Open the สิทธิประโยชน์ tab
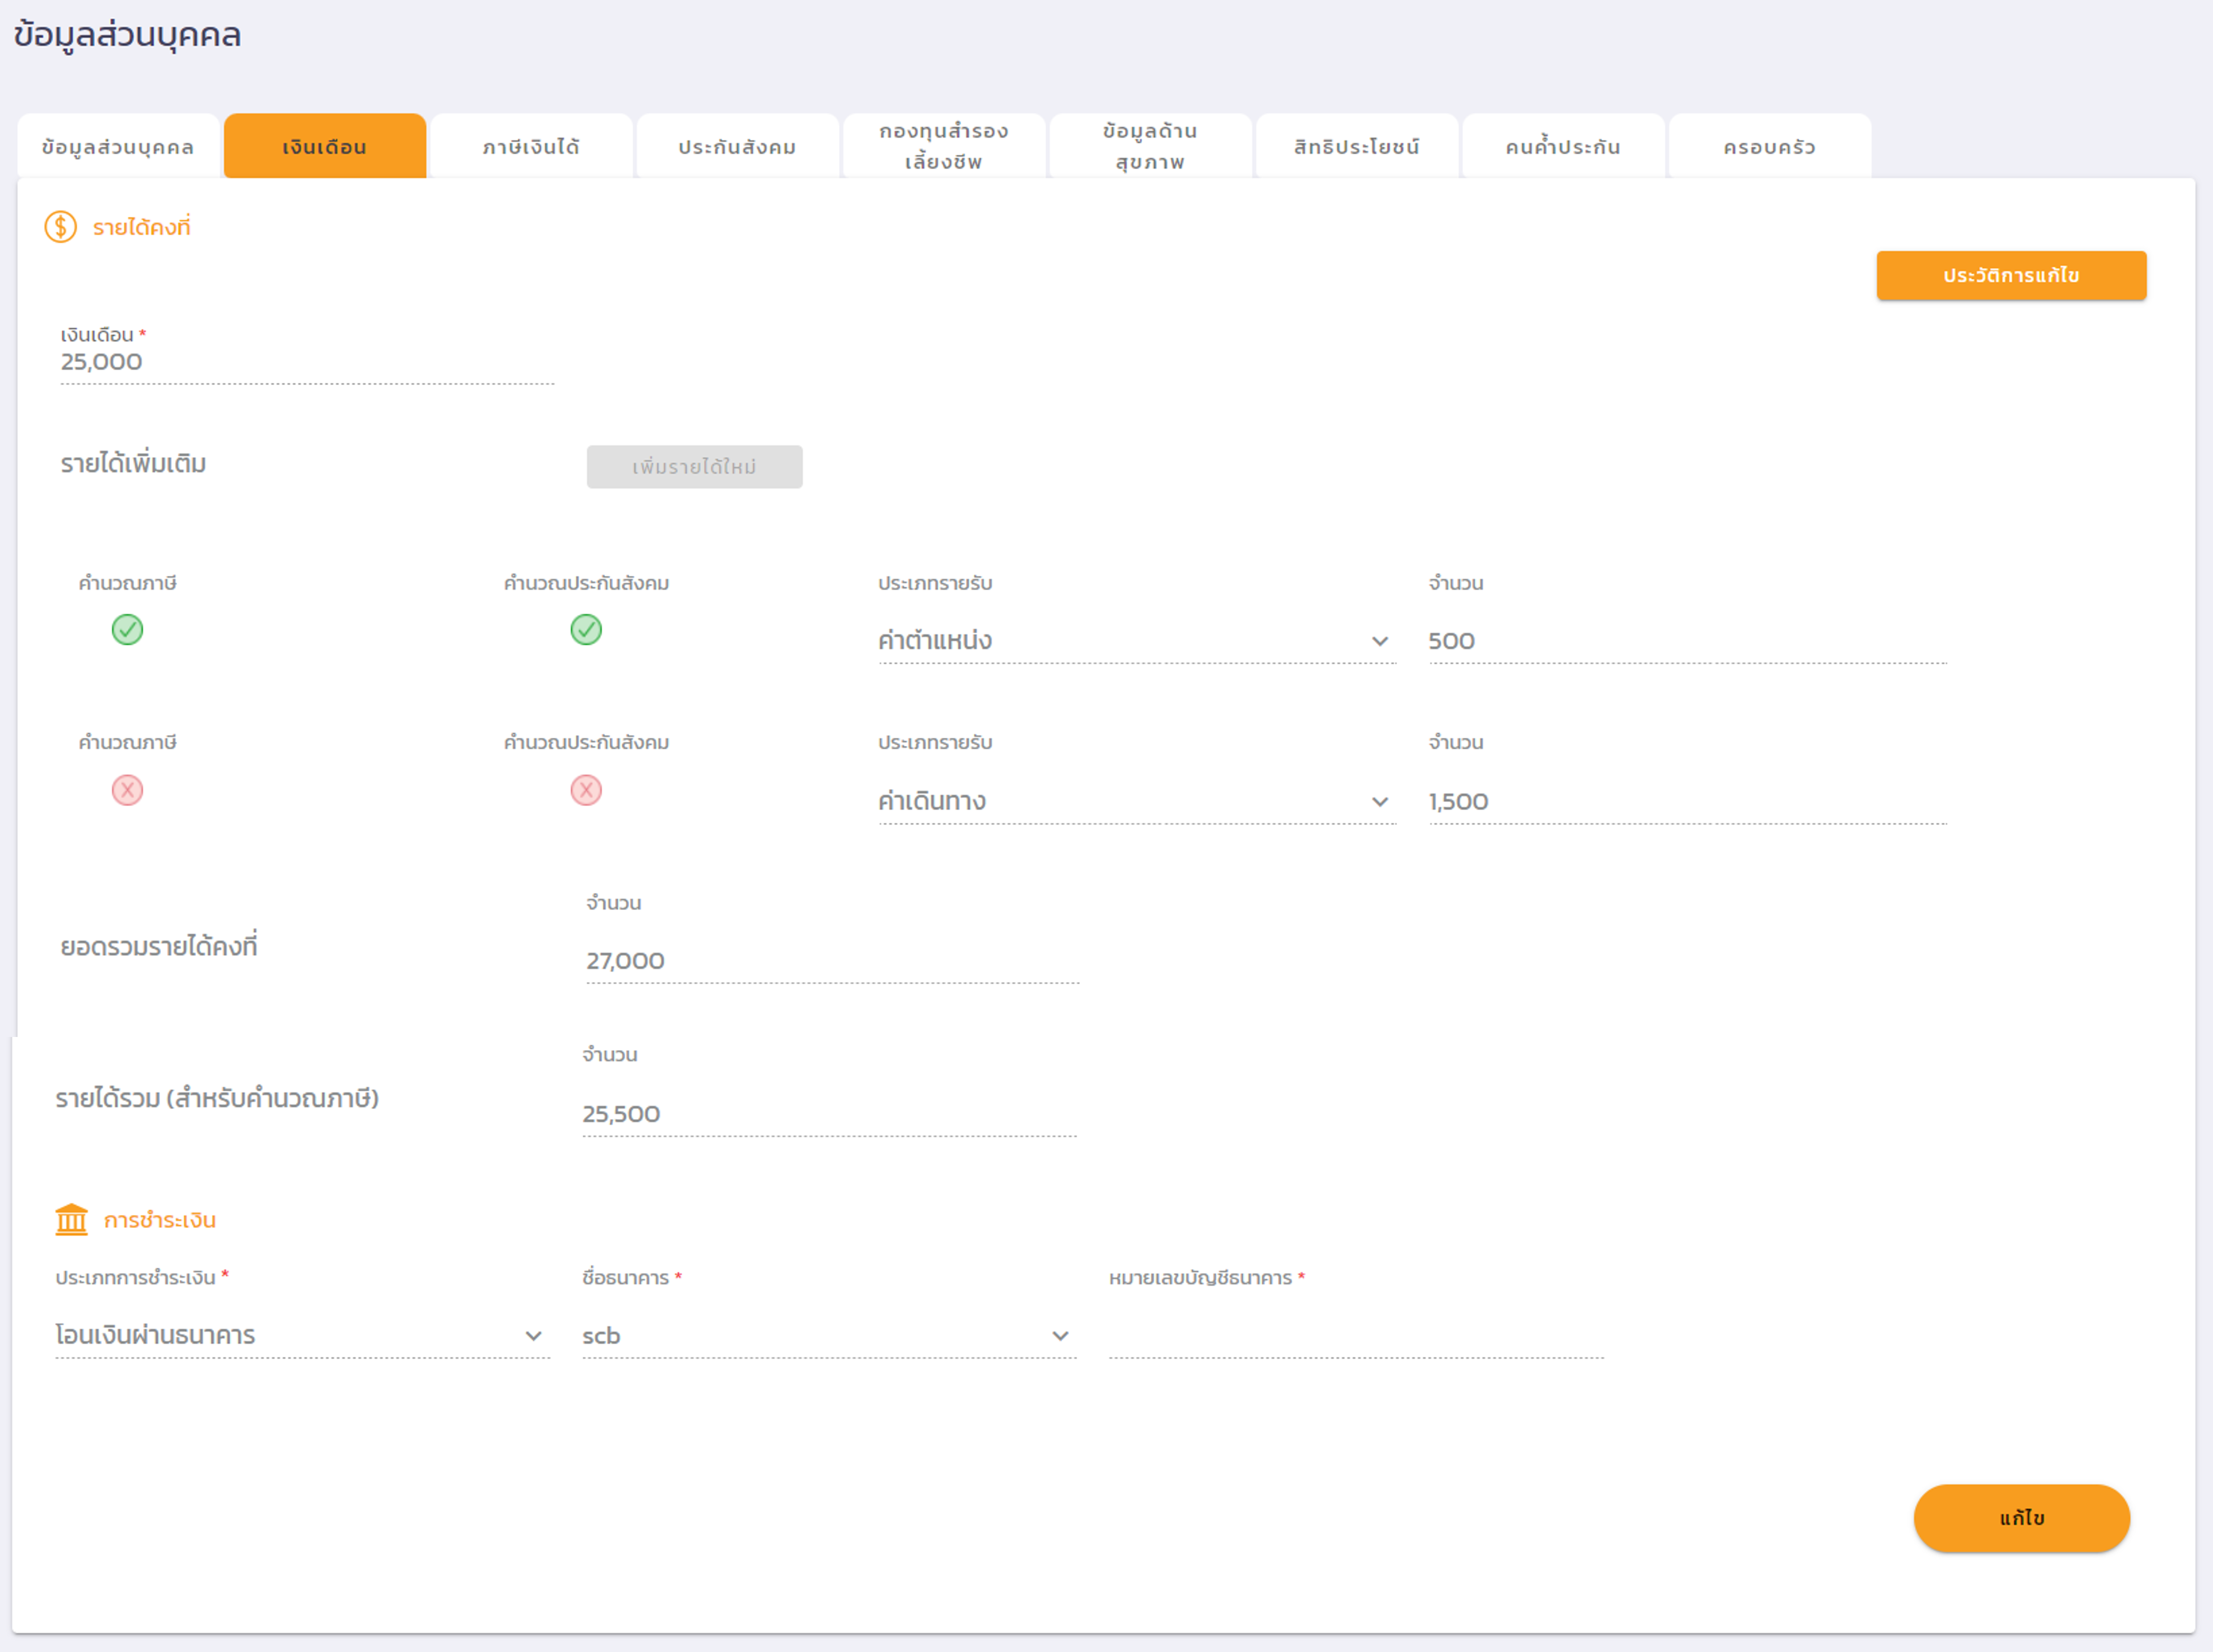2213x1652 pixels. [1356, 147]
